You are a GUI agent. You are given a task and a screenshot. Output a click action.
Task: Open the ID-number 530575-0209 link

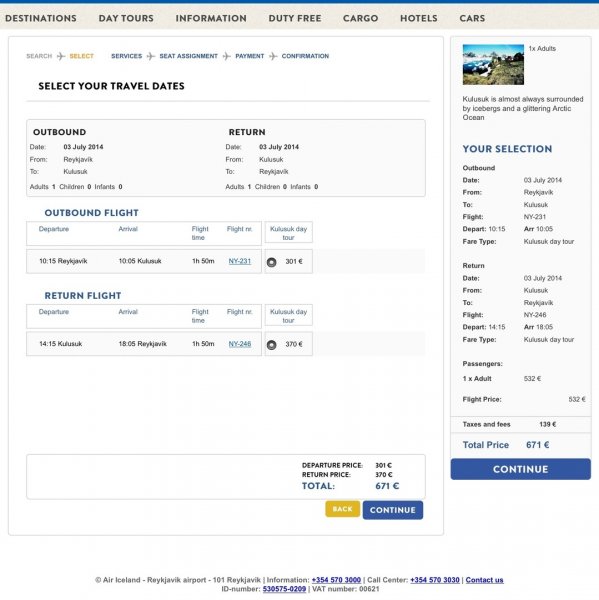pos(284,589)
